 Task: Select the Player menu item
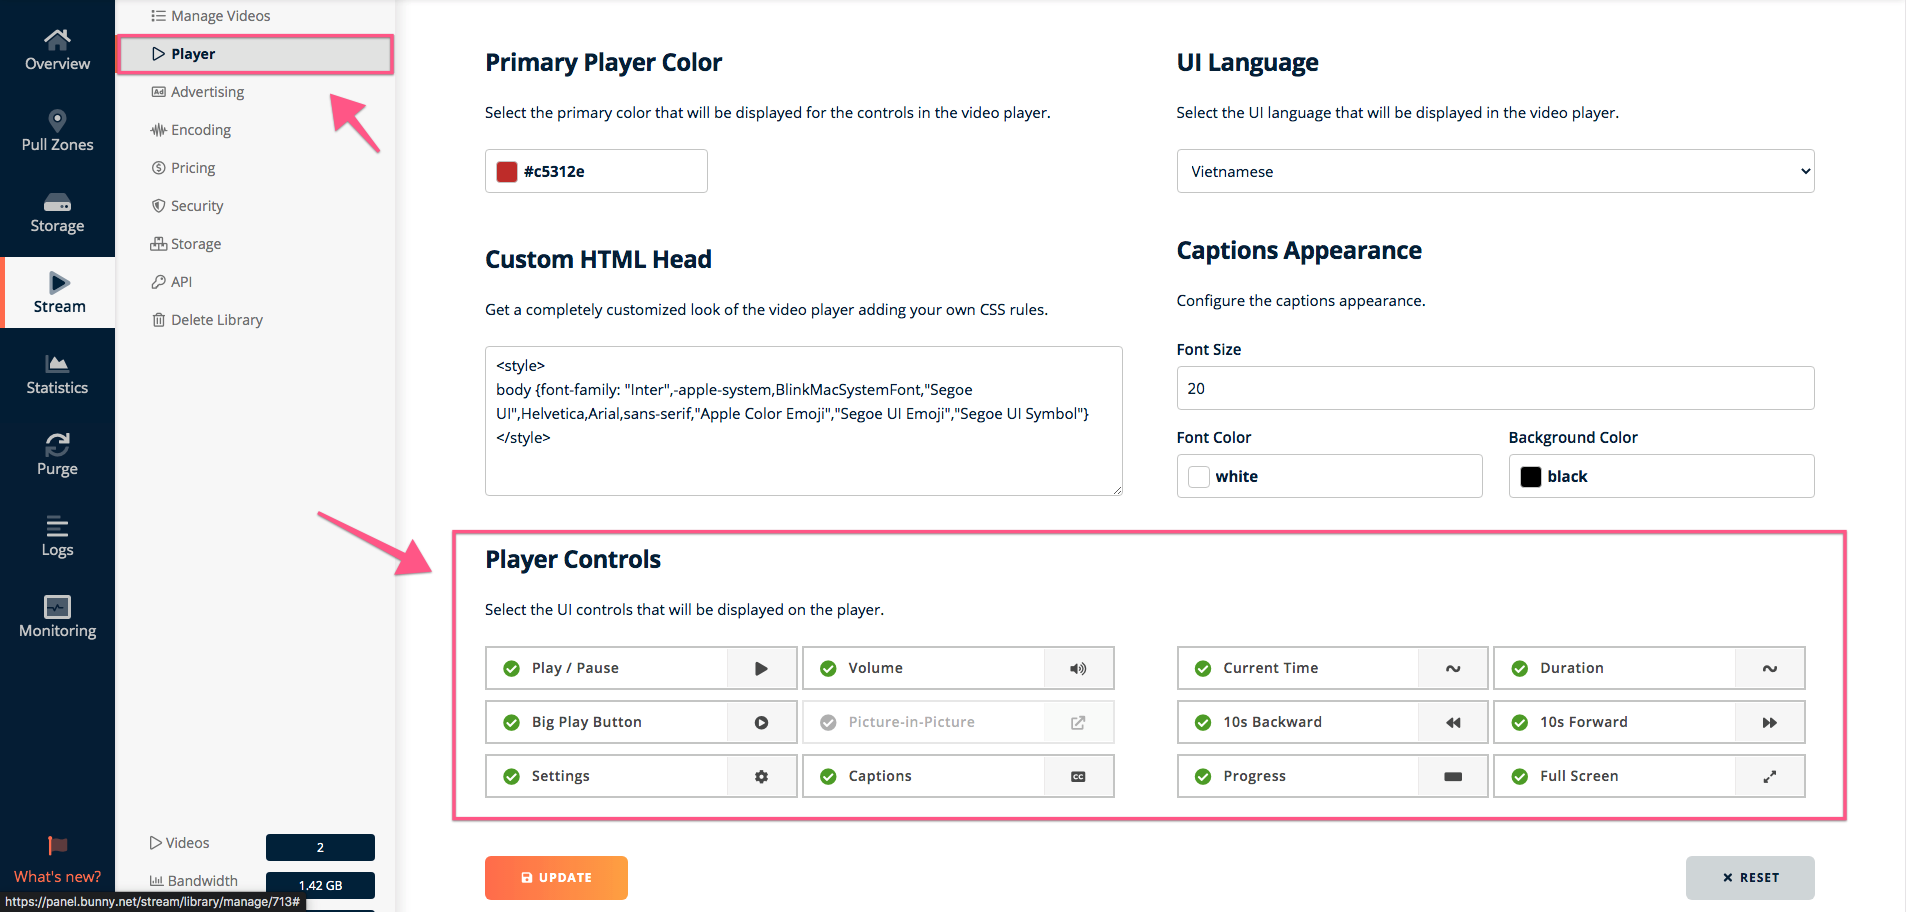(x=255, y=54)
